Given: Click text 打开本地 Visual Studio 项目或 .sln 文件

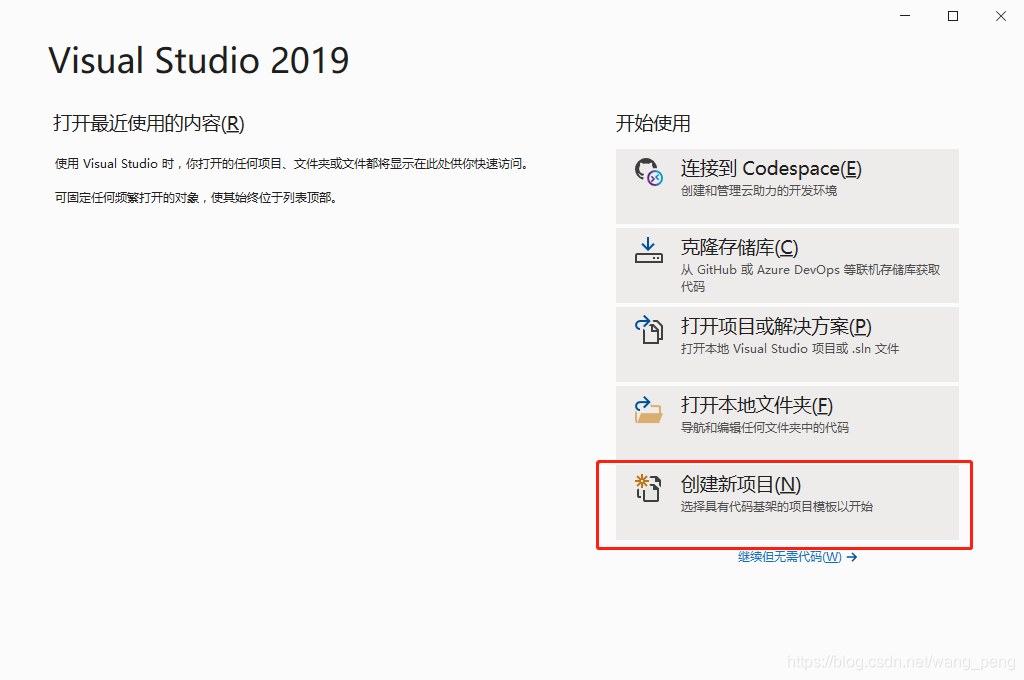Looking at the screenshot, I should point(790,349).
